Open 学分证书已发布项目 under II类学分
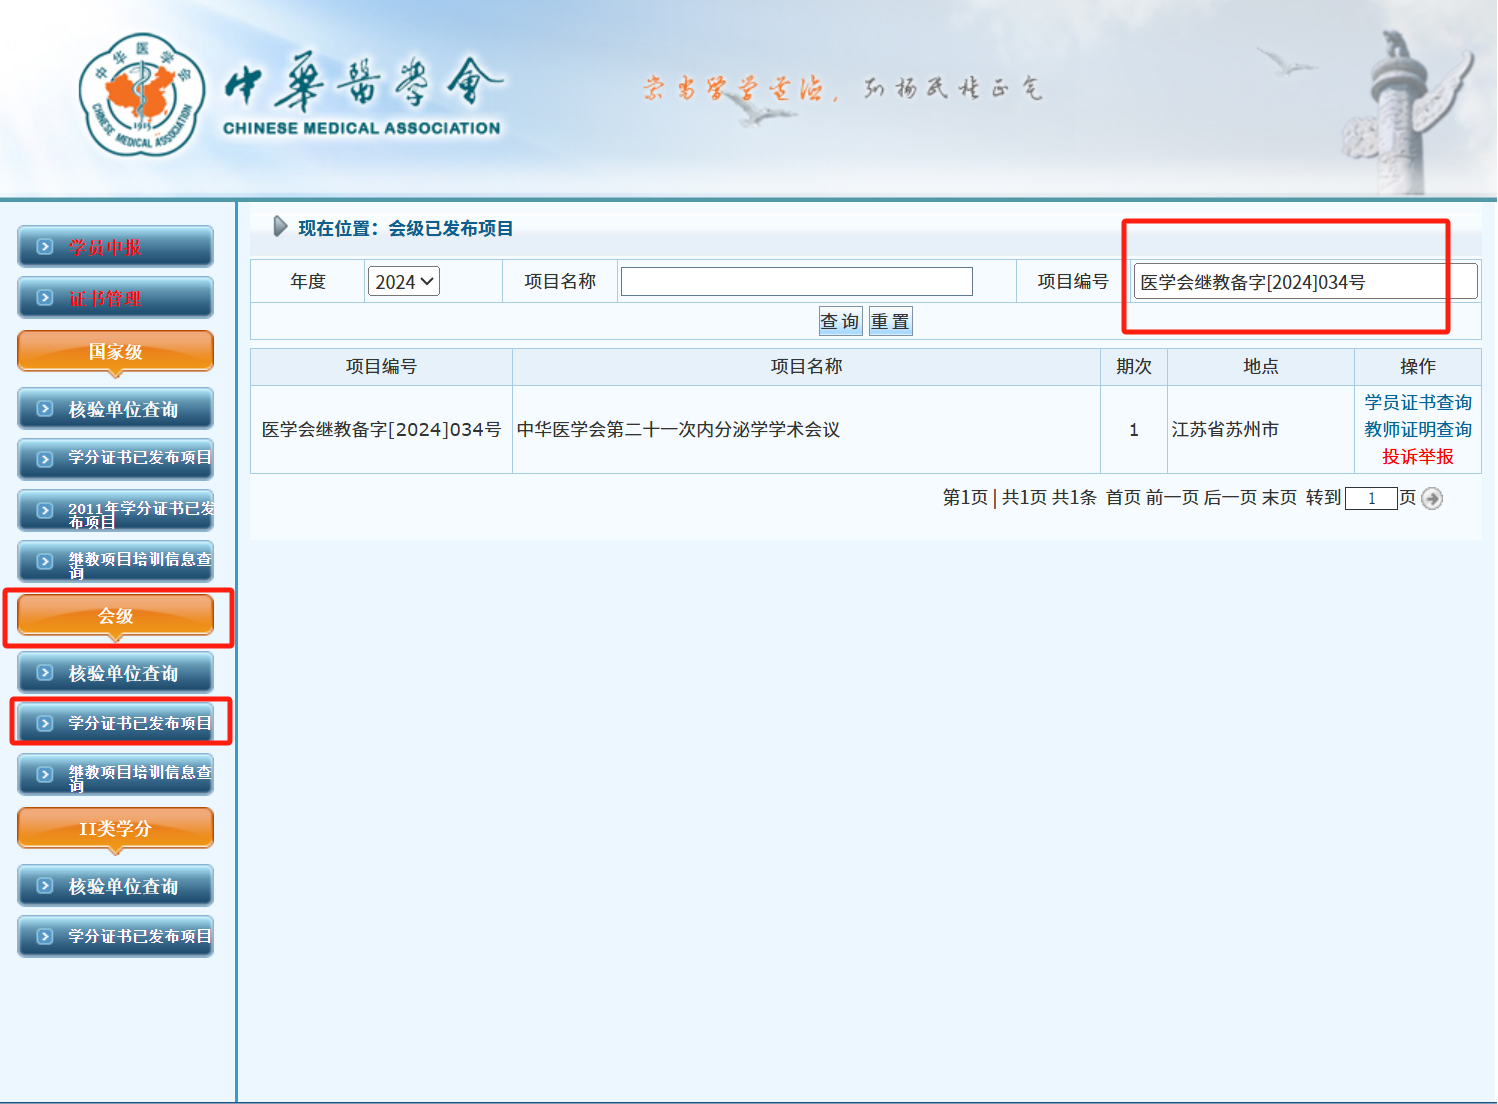Image resolution: width=1498 pixels, height=1104 pixels. click(115, 937)
